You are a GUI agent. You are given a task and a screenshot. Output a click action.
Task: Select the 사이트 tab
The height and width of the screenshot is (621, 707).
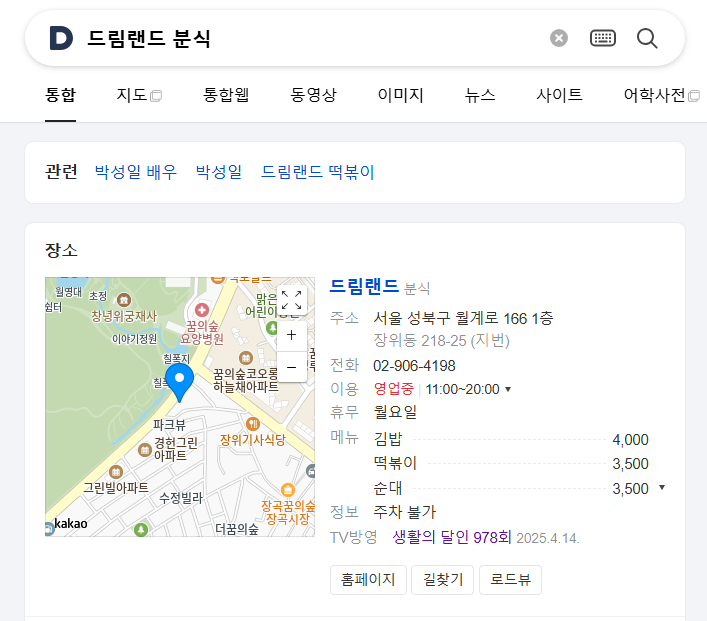point(559,95)
